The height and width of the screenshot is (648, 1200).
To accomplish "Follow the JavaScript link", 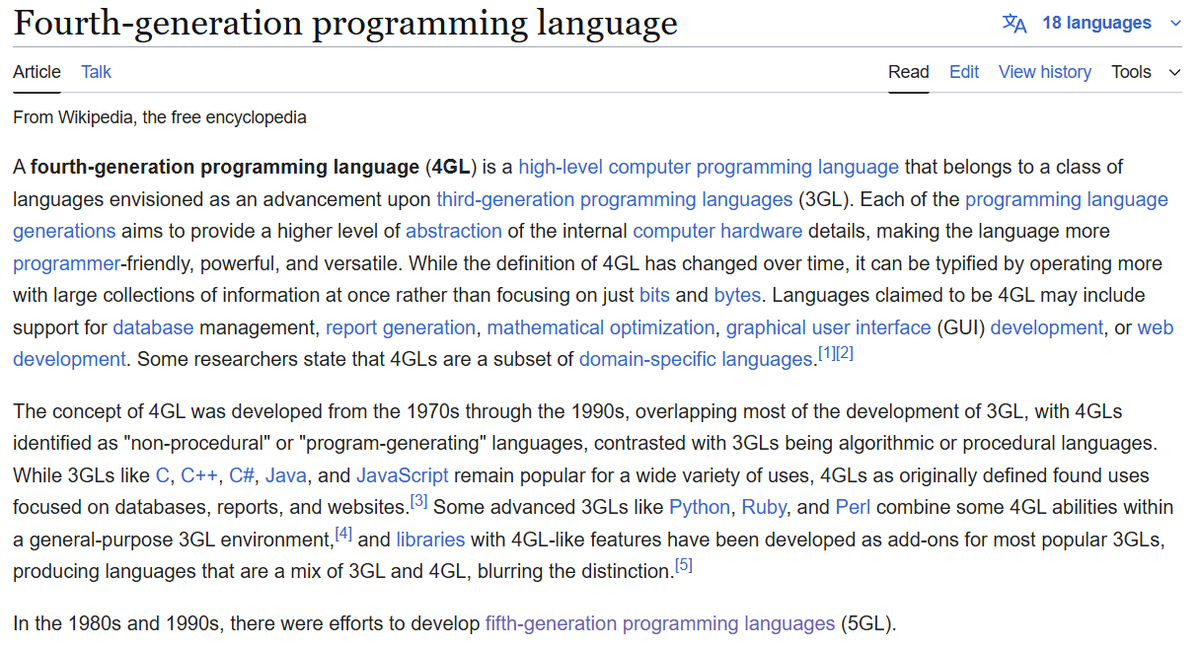I will tap(402, 475).
